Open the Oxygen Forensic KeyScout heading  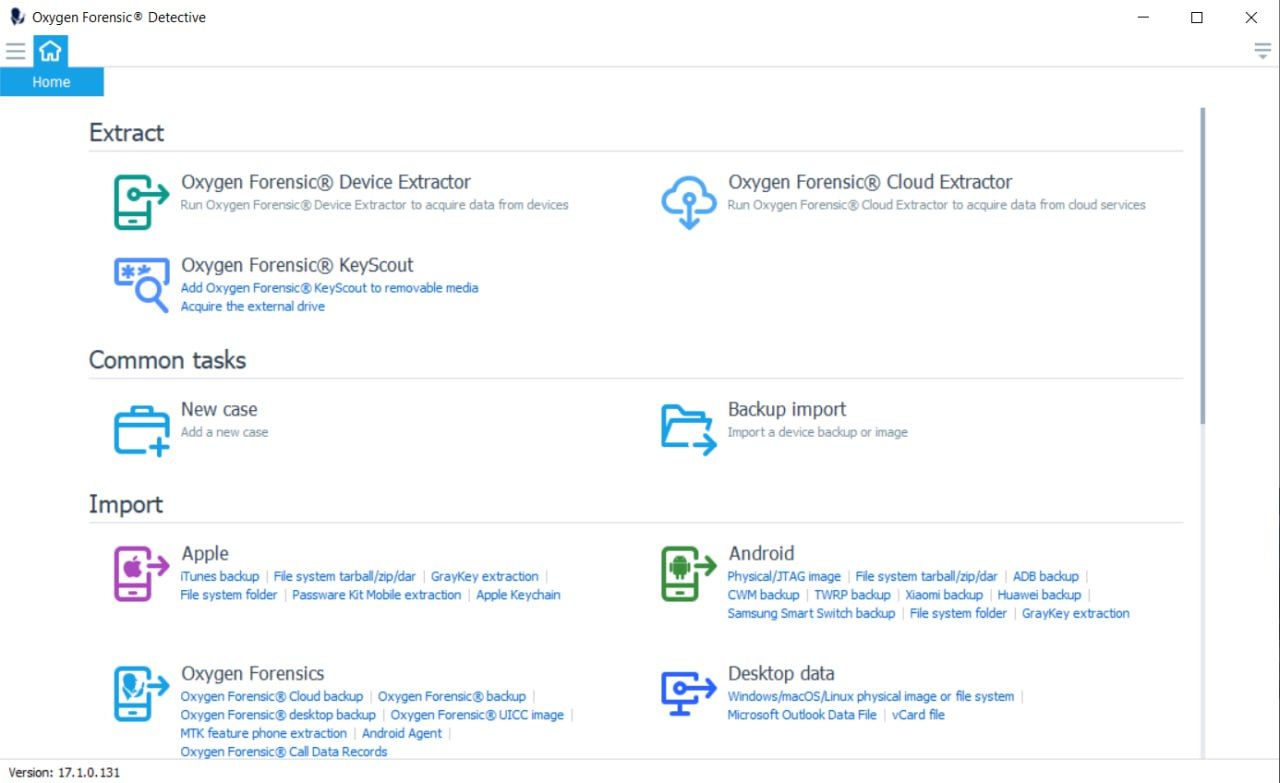297,265
